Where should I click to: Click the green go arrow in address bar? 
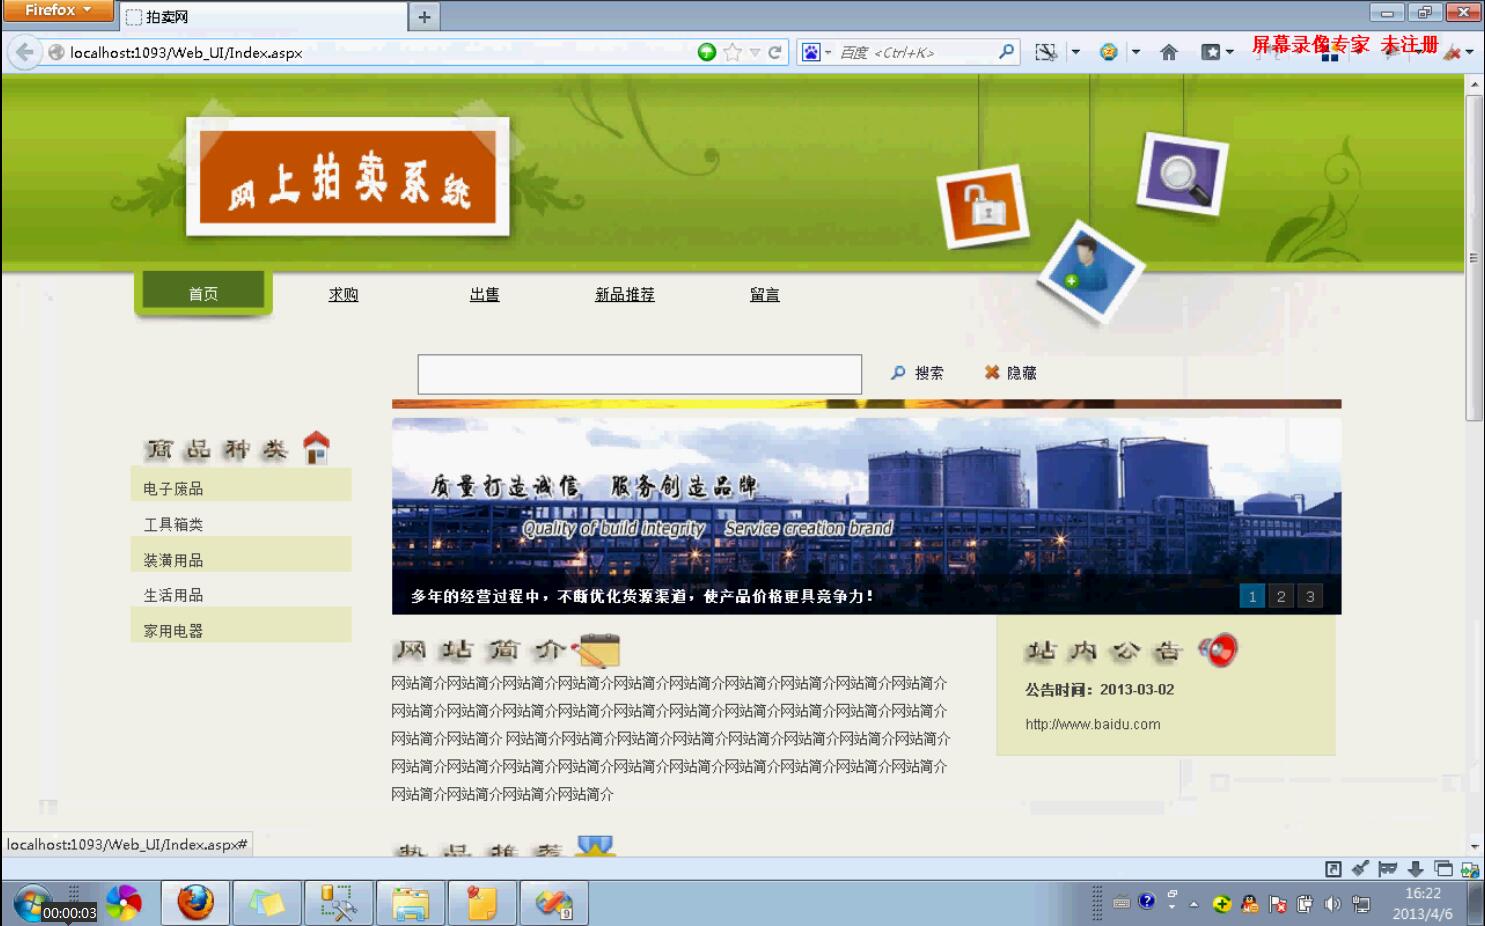click(x=707, y=52)
